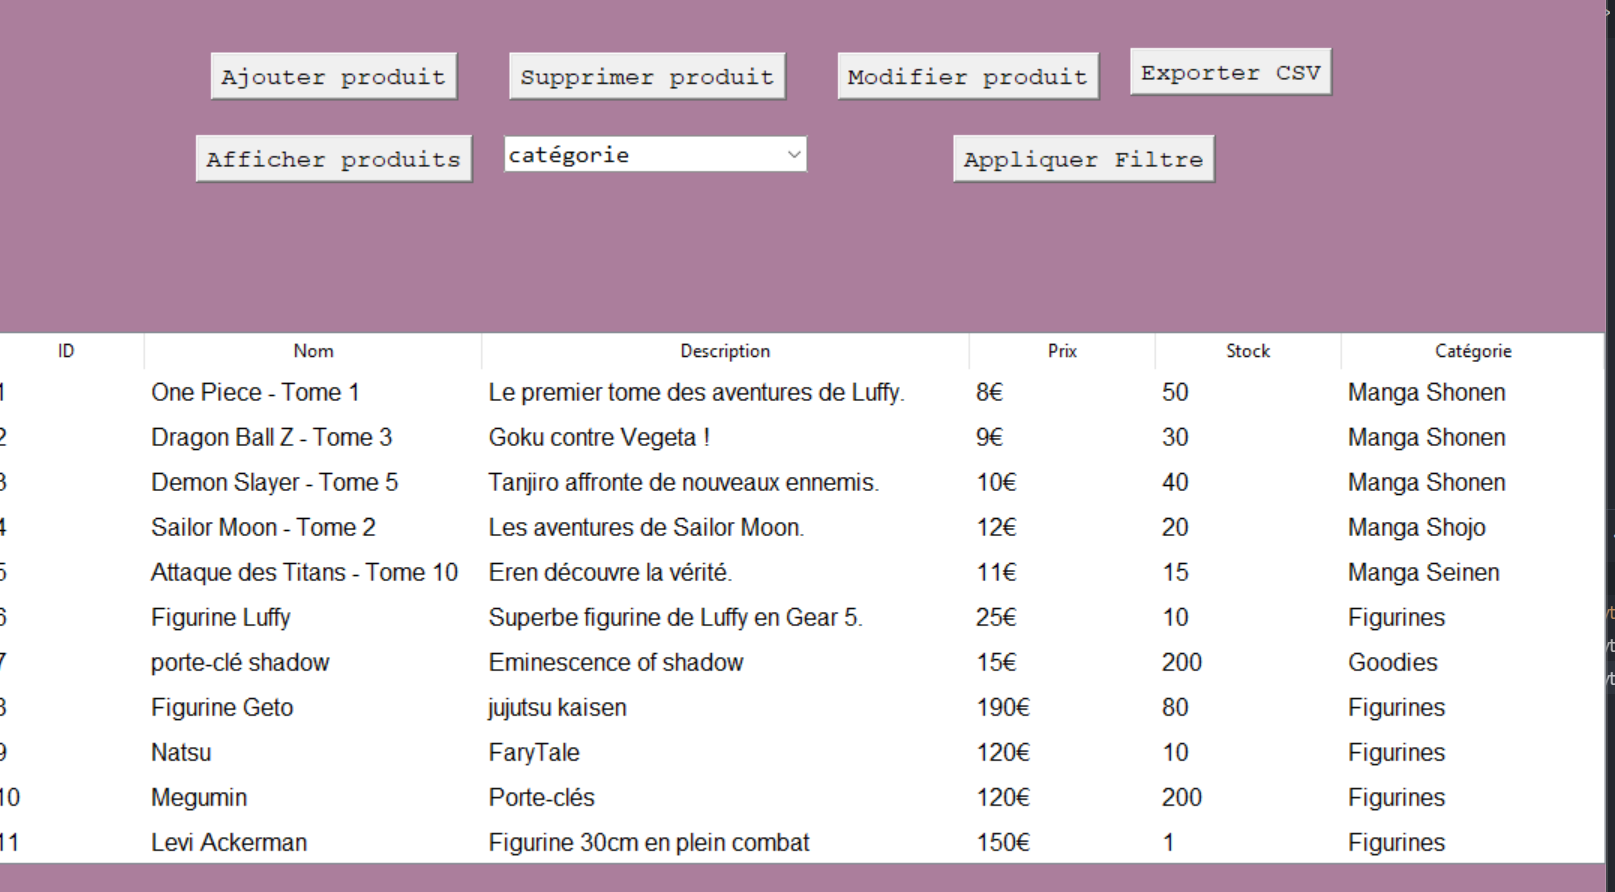
Task: Click stock value 50
Action: click(1175, 392)
